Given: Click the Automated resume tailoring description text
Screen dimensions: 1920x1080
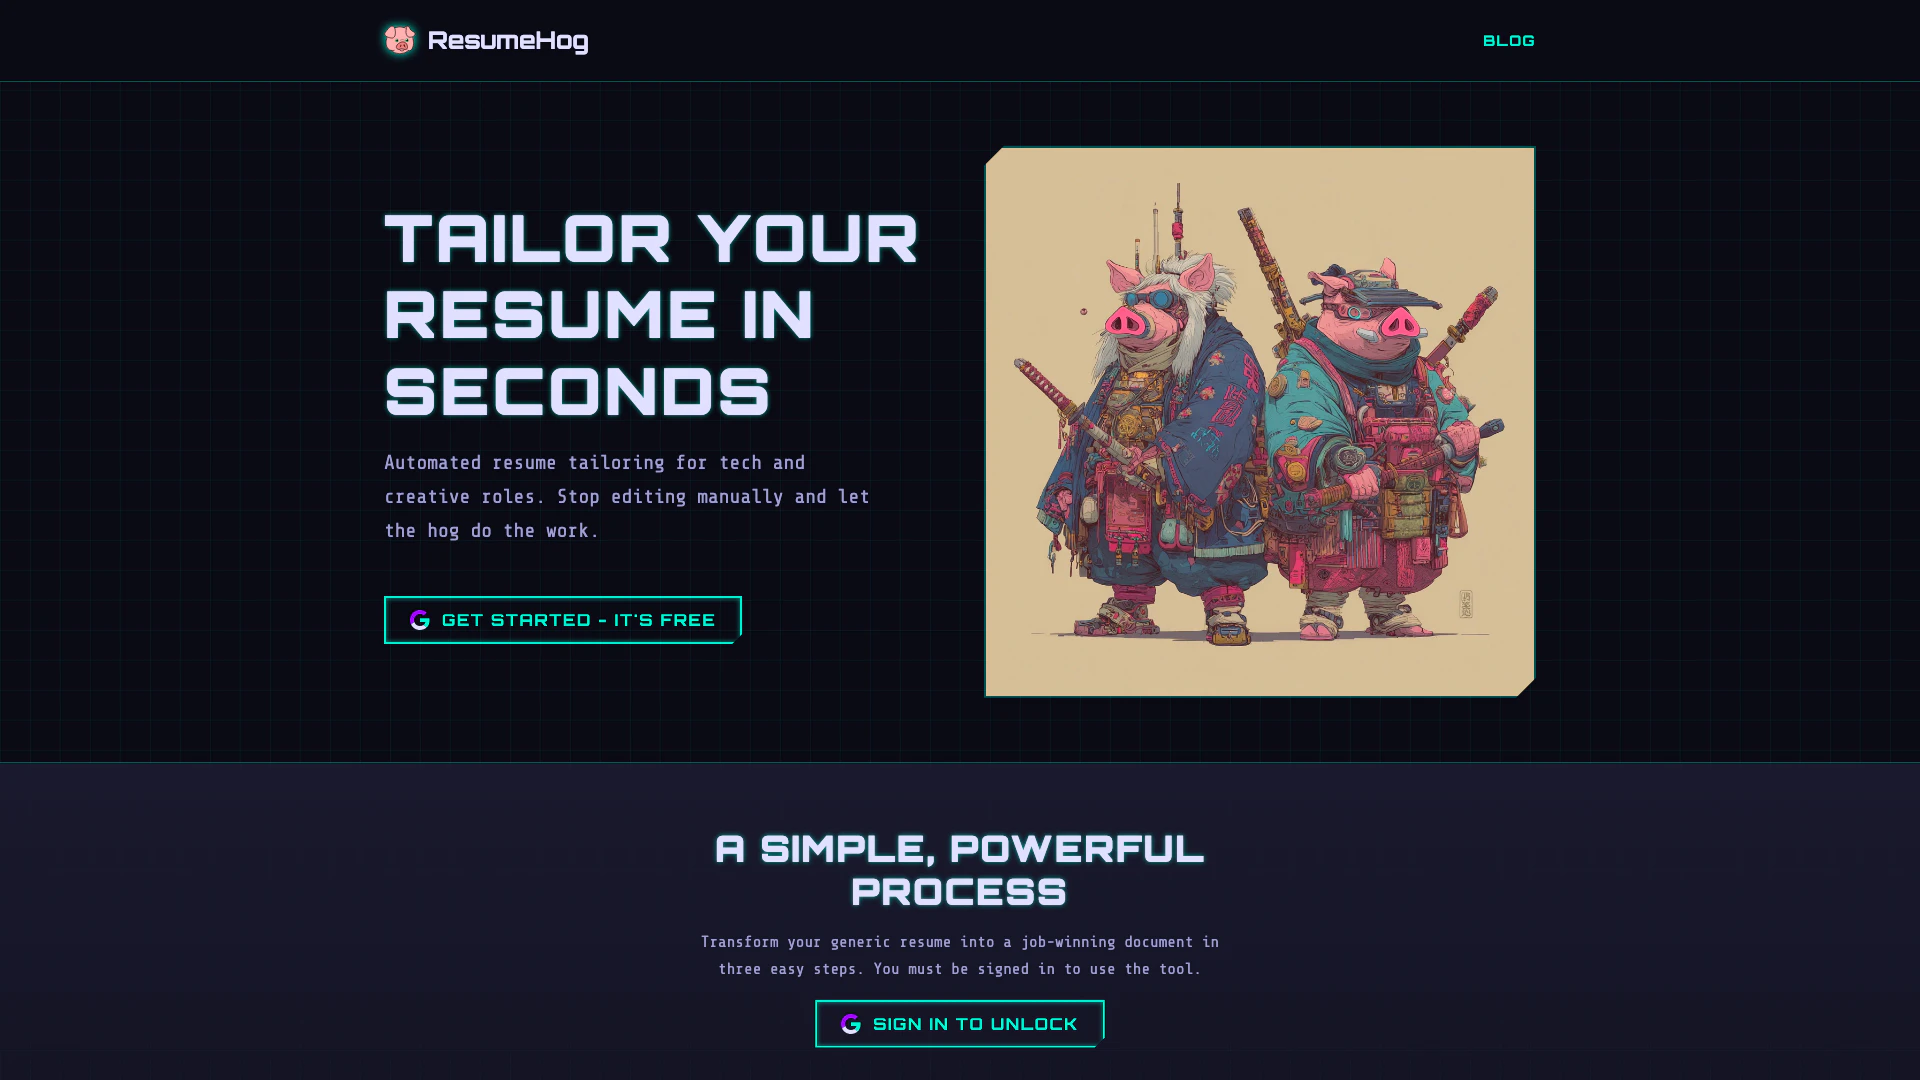Looking at the screenshot, I should pyautogui.click(x=627, y=497).
